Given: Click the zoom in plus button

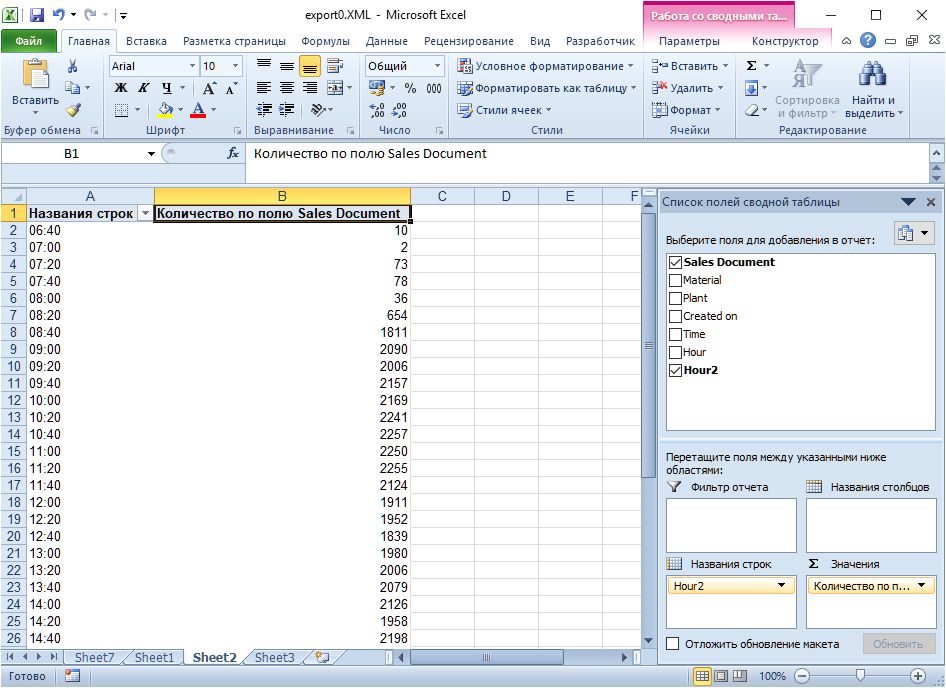Looking at the screenshot, I should (x=918, y=676).
